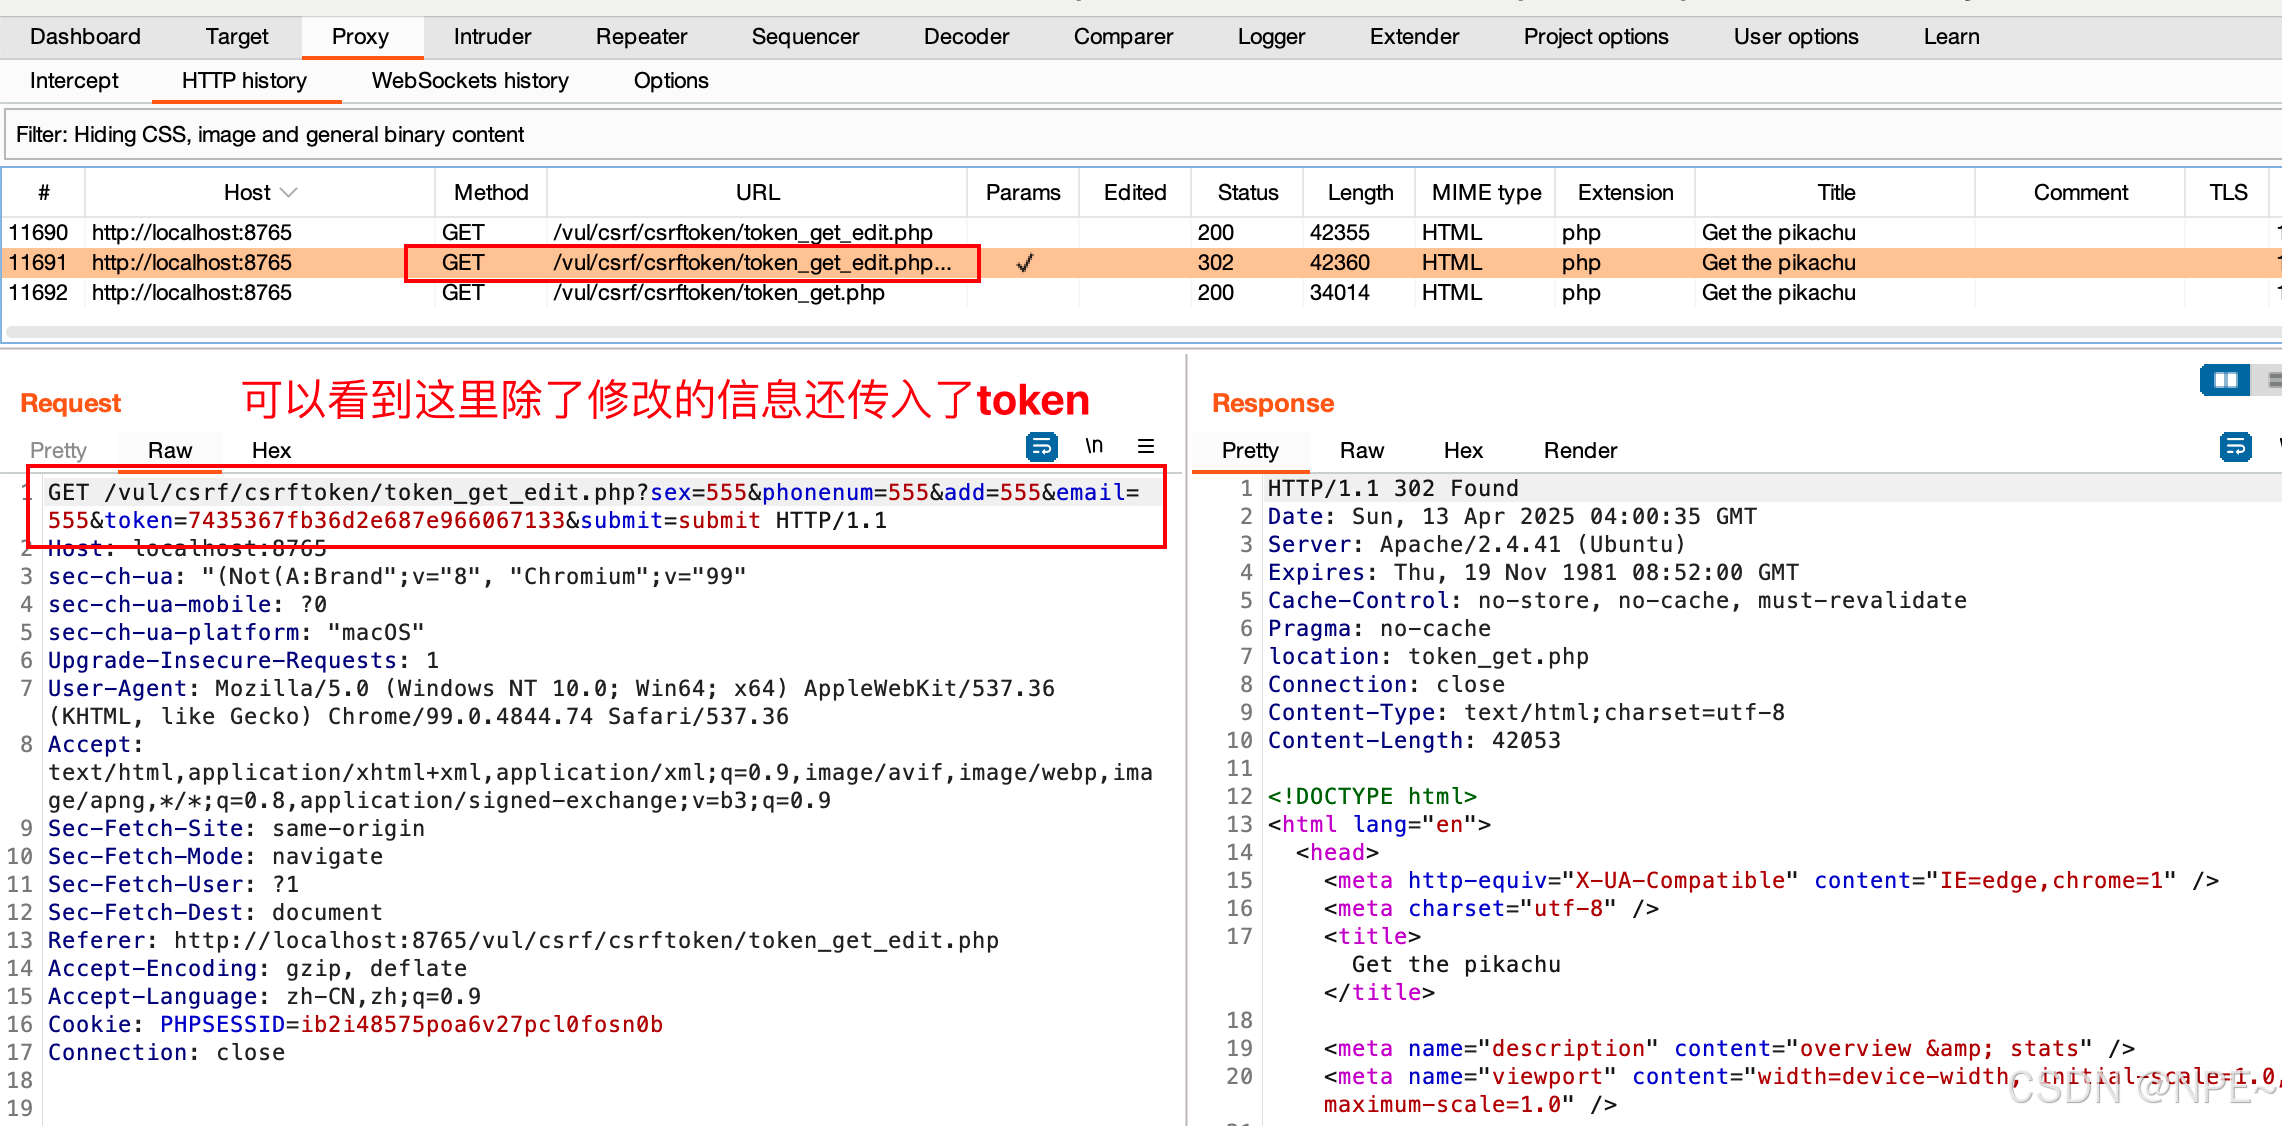The height and width of the screenshot is (1126, 2282).
Task: Select Pretty view in Request panel
Action: coord(58,450)
